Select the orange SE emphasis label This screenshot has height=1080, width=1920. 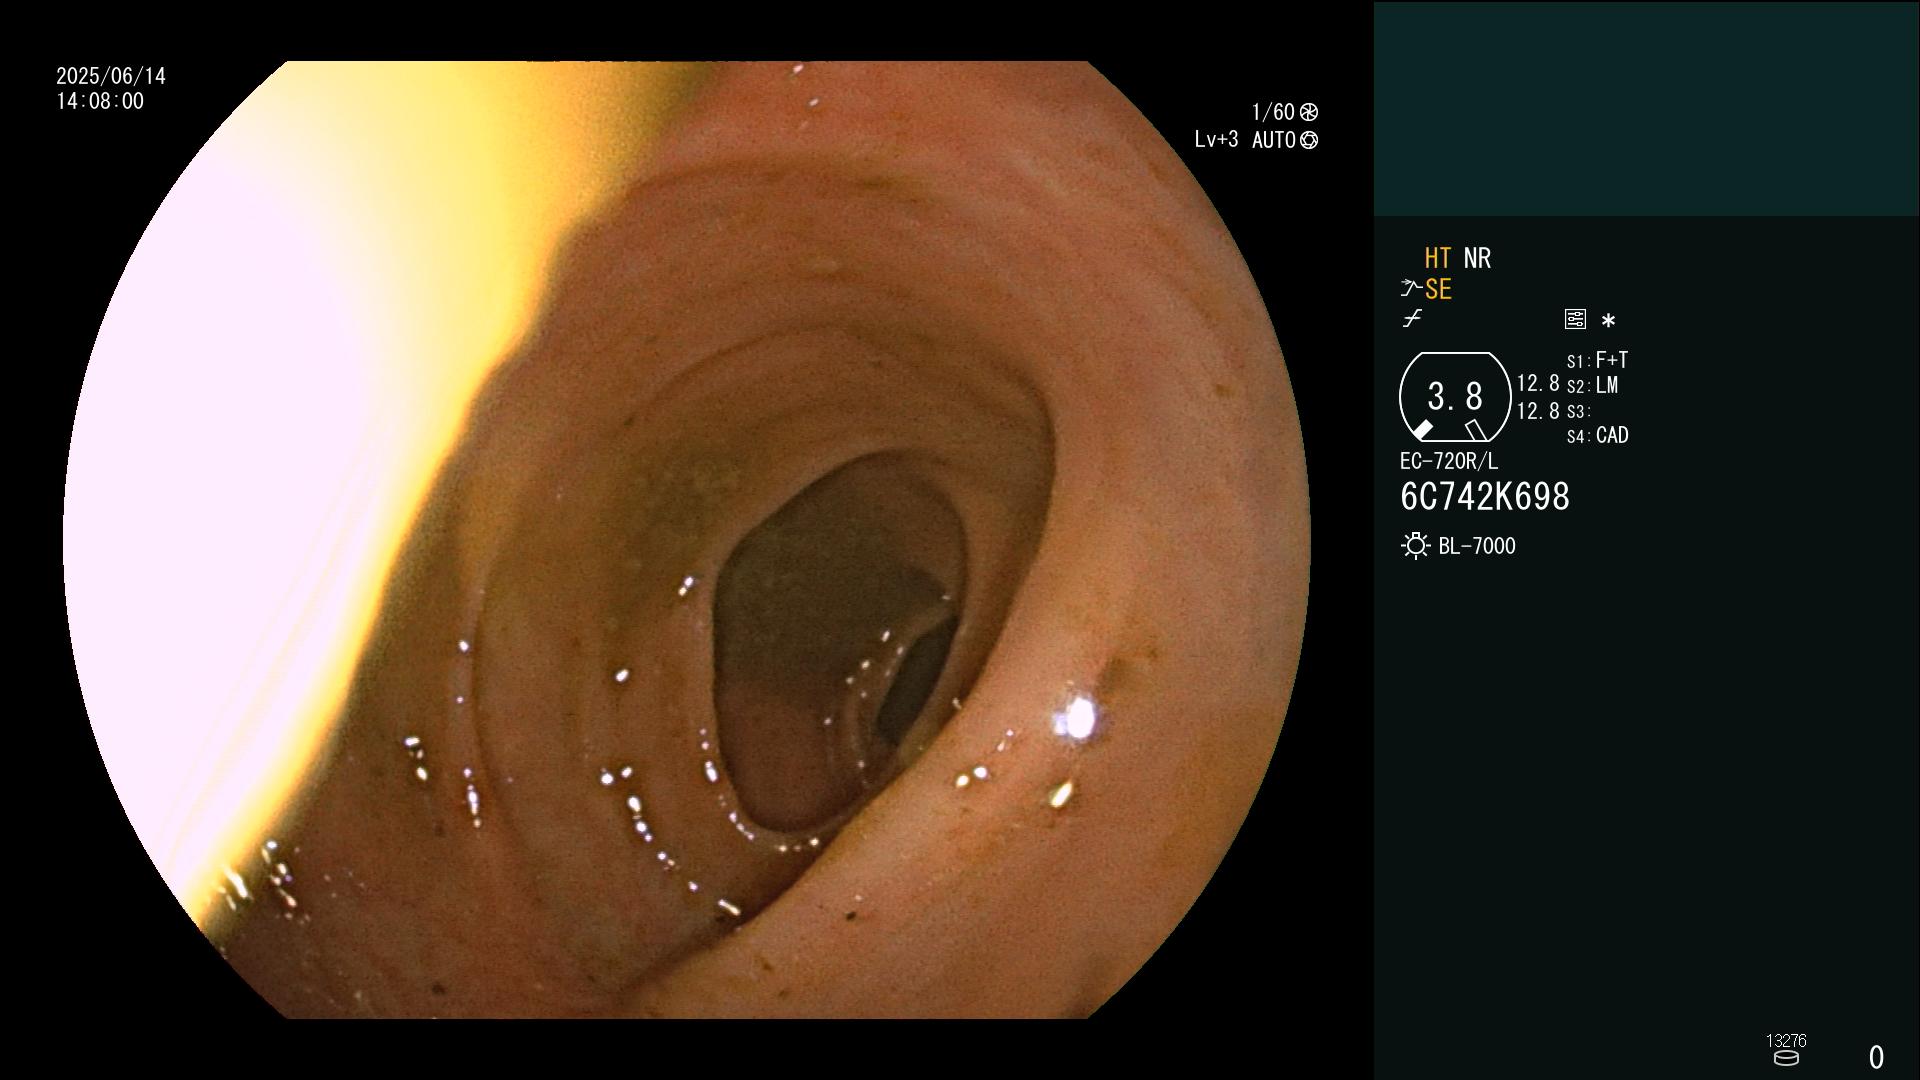[x=1438, y=289]
